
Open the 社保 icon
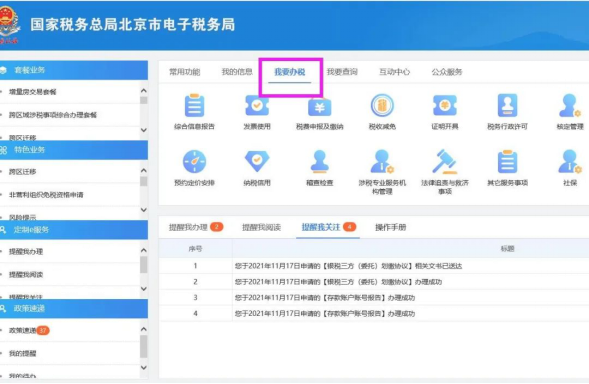pos(570,162)
